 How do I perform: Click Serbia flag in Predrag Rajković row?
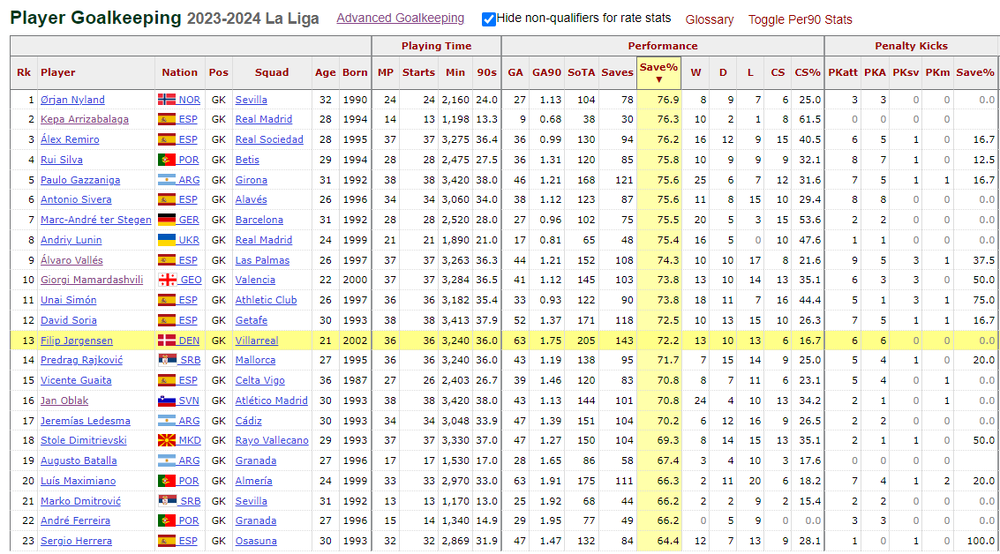click(167, 360)
